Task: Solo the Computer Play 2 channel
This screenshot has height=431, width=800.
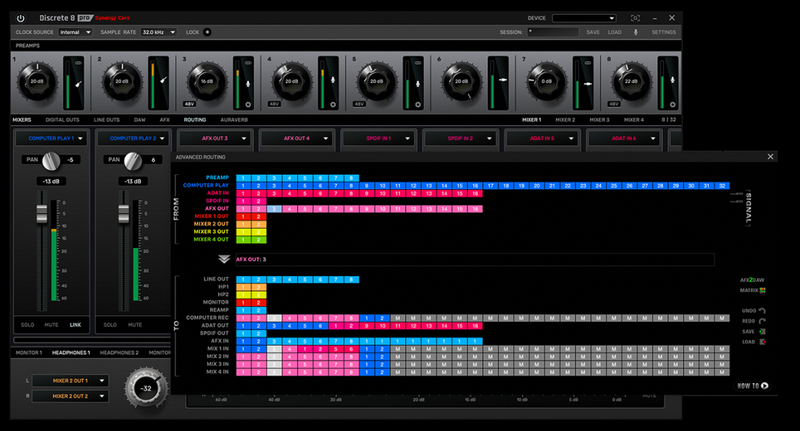Action: 110,325
